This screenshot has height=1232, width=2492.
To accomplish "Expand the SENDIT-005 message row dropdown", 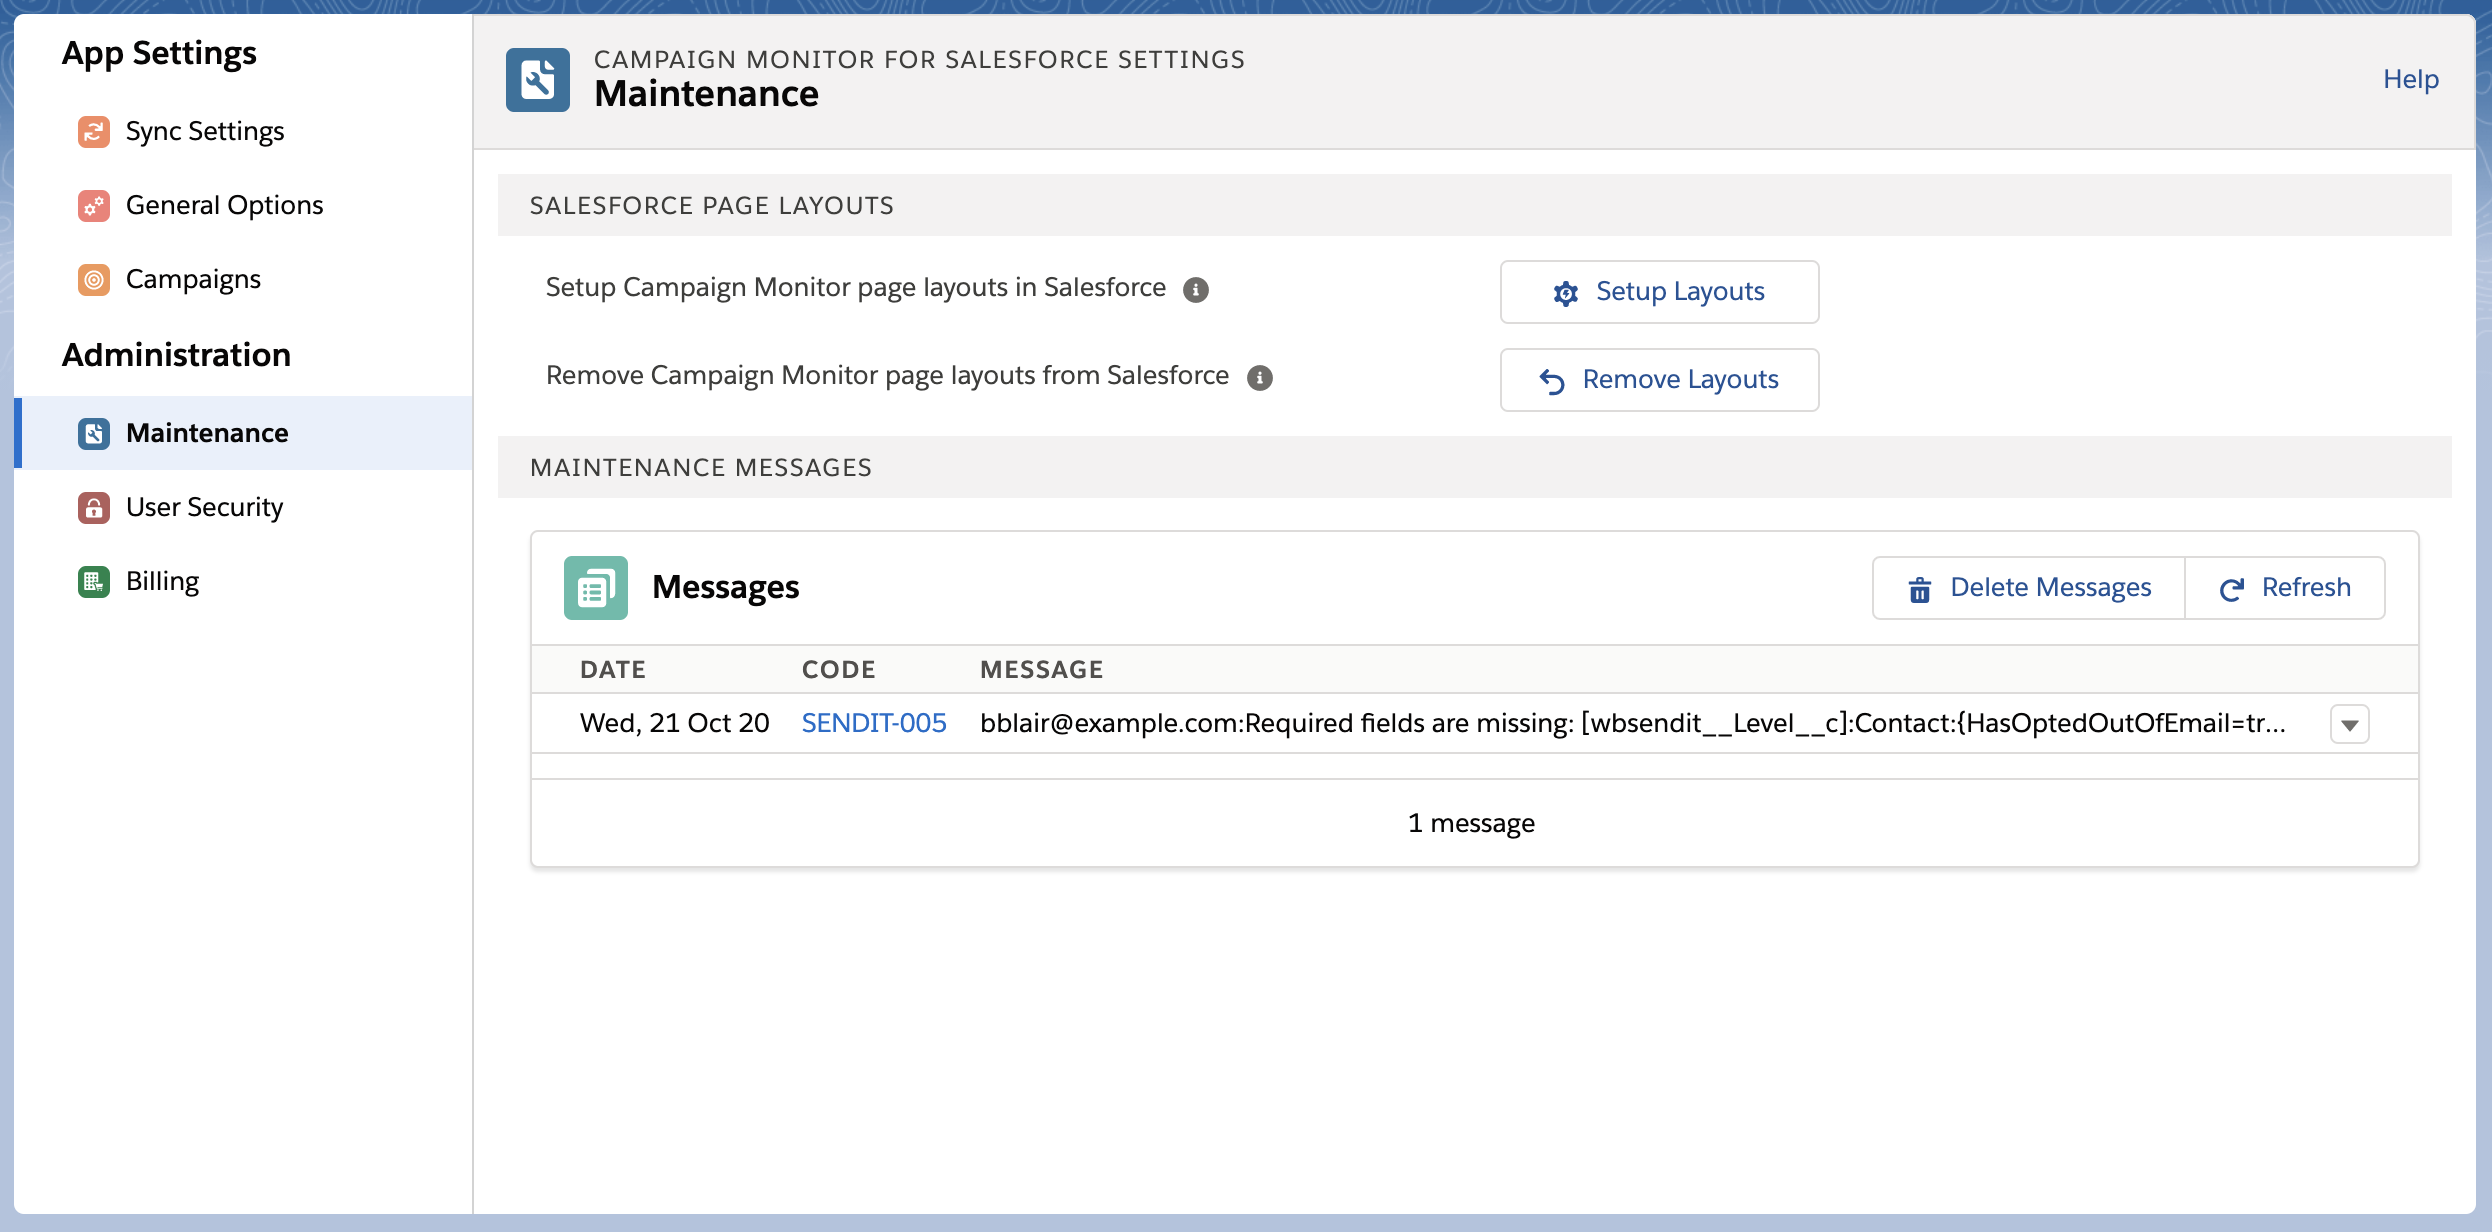I will pos(2349,724).
